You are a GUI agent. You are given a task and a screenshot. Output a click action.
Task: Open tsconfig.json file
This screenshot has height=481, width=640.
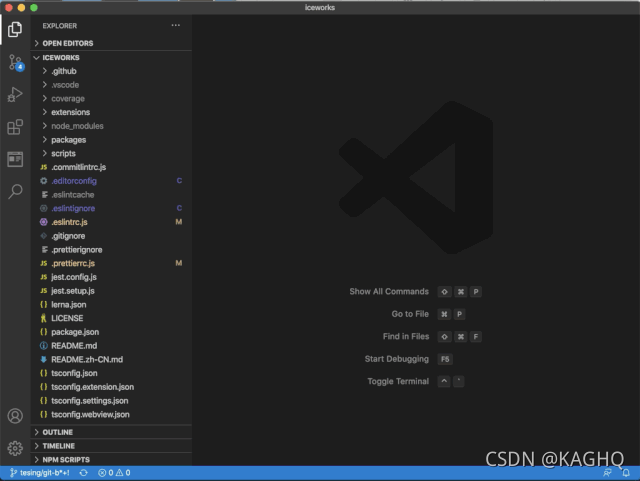point(111,373)
